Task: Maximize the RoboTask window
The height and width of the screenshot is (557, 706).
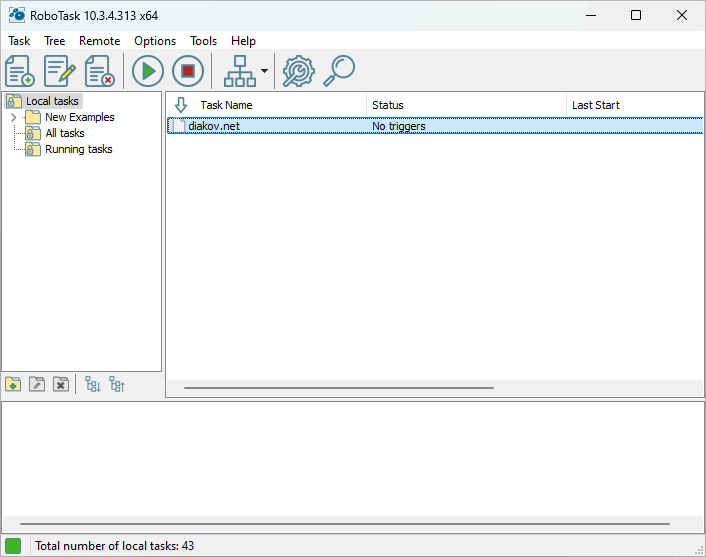Action: (636, 15)
